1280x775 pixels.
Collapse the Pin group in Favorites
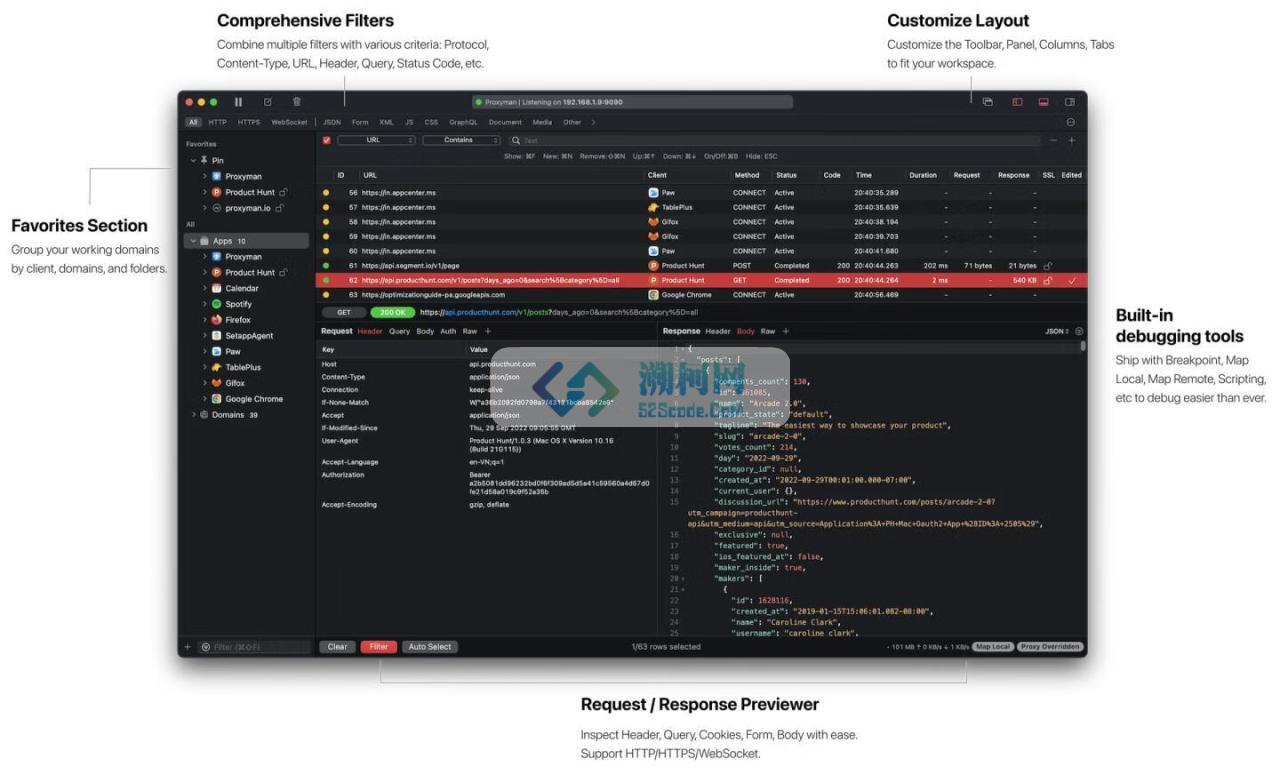pos(194,160)
